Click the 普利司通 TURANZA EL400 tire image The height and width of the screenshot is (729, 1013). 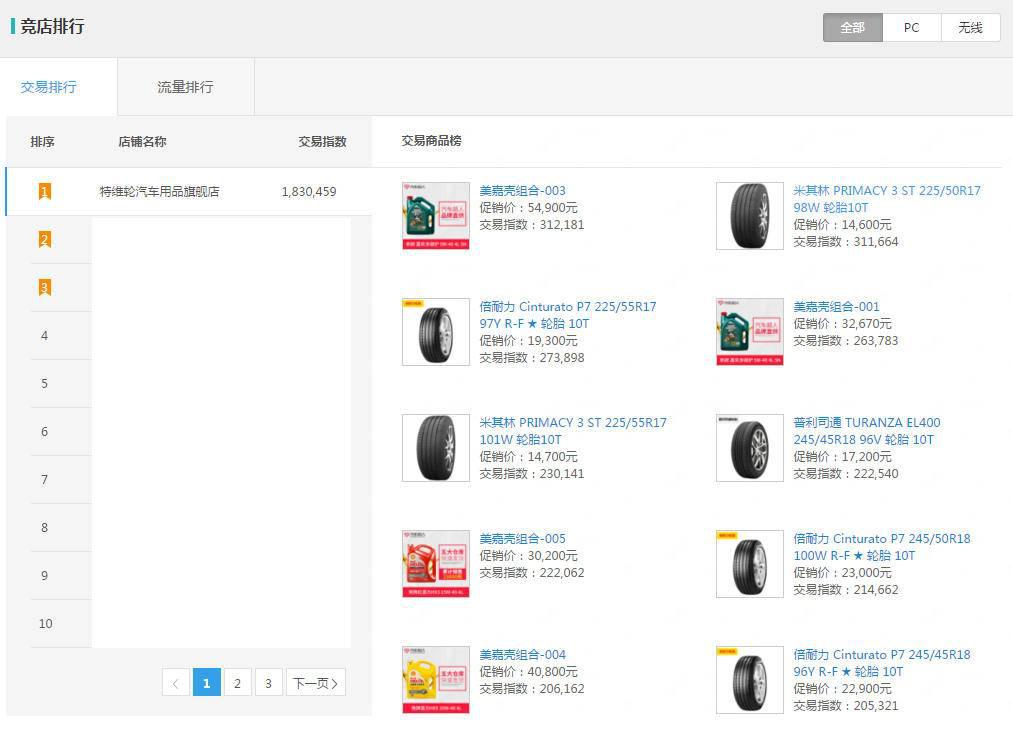750,448
